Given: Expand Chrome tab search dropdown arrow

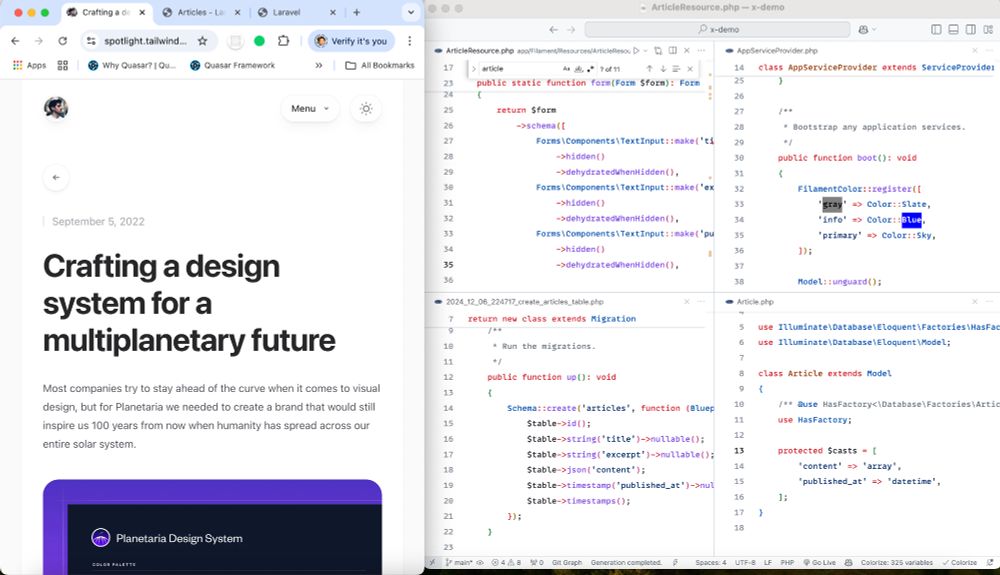Looking at the screenshot, I should click(411, 12).
